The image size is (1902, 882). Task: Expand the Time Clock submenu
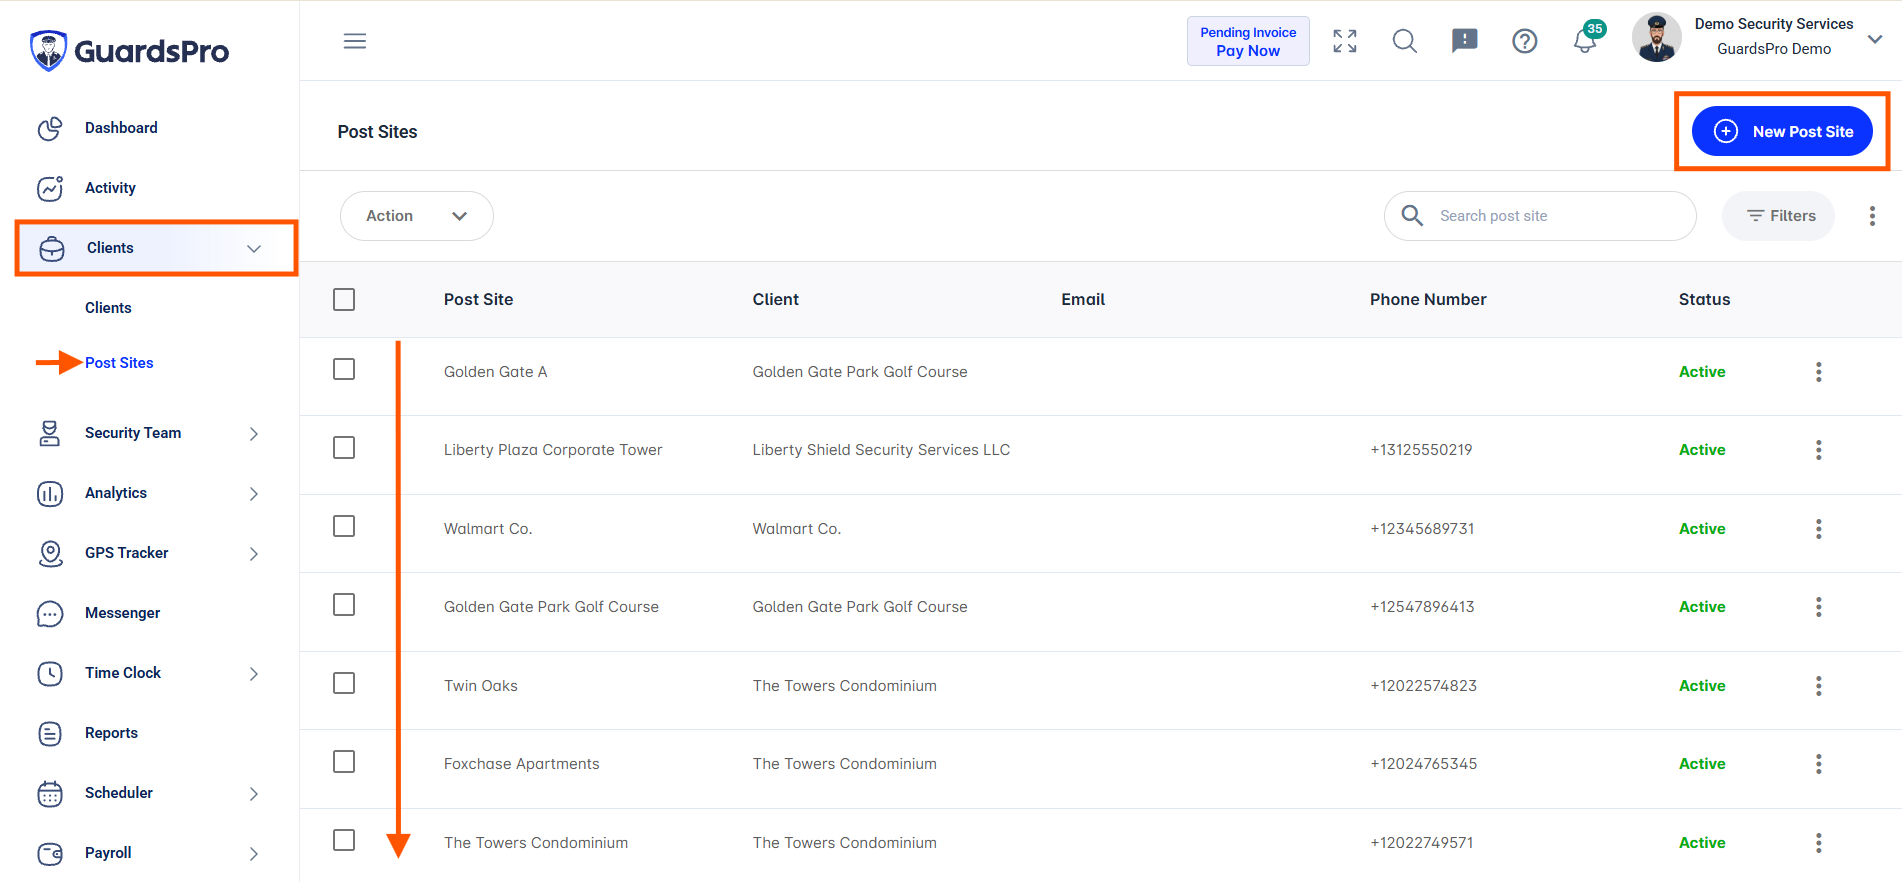(x=254, y=673)
